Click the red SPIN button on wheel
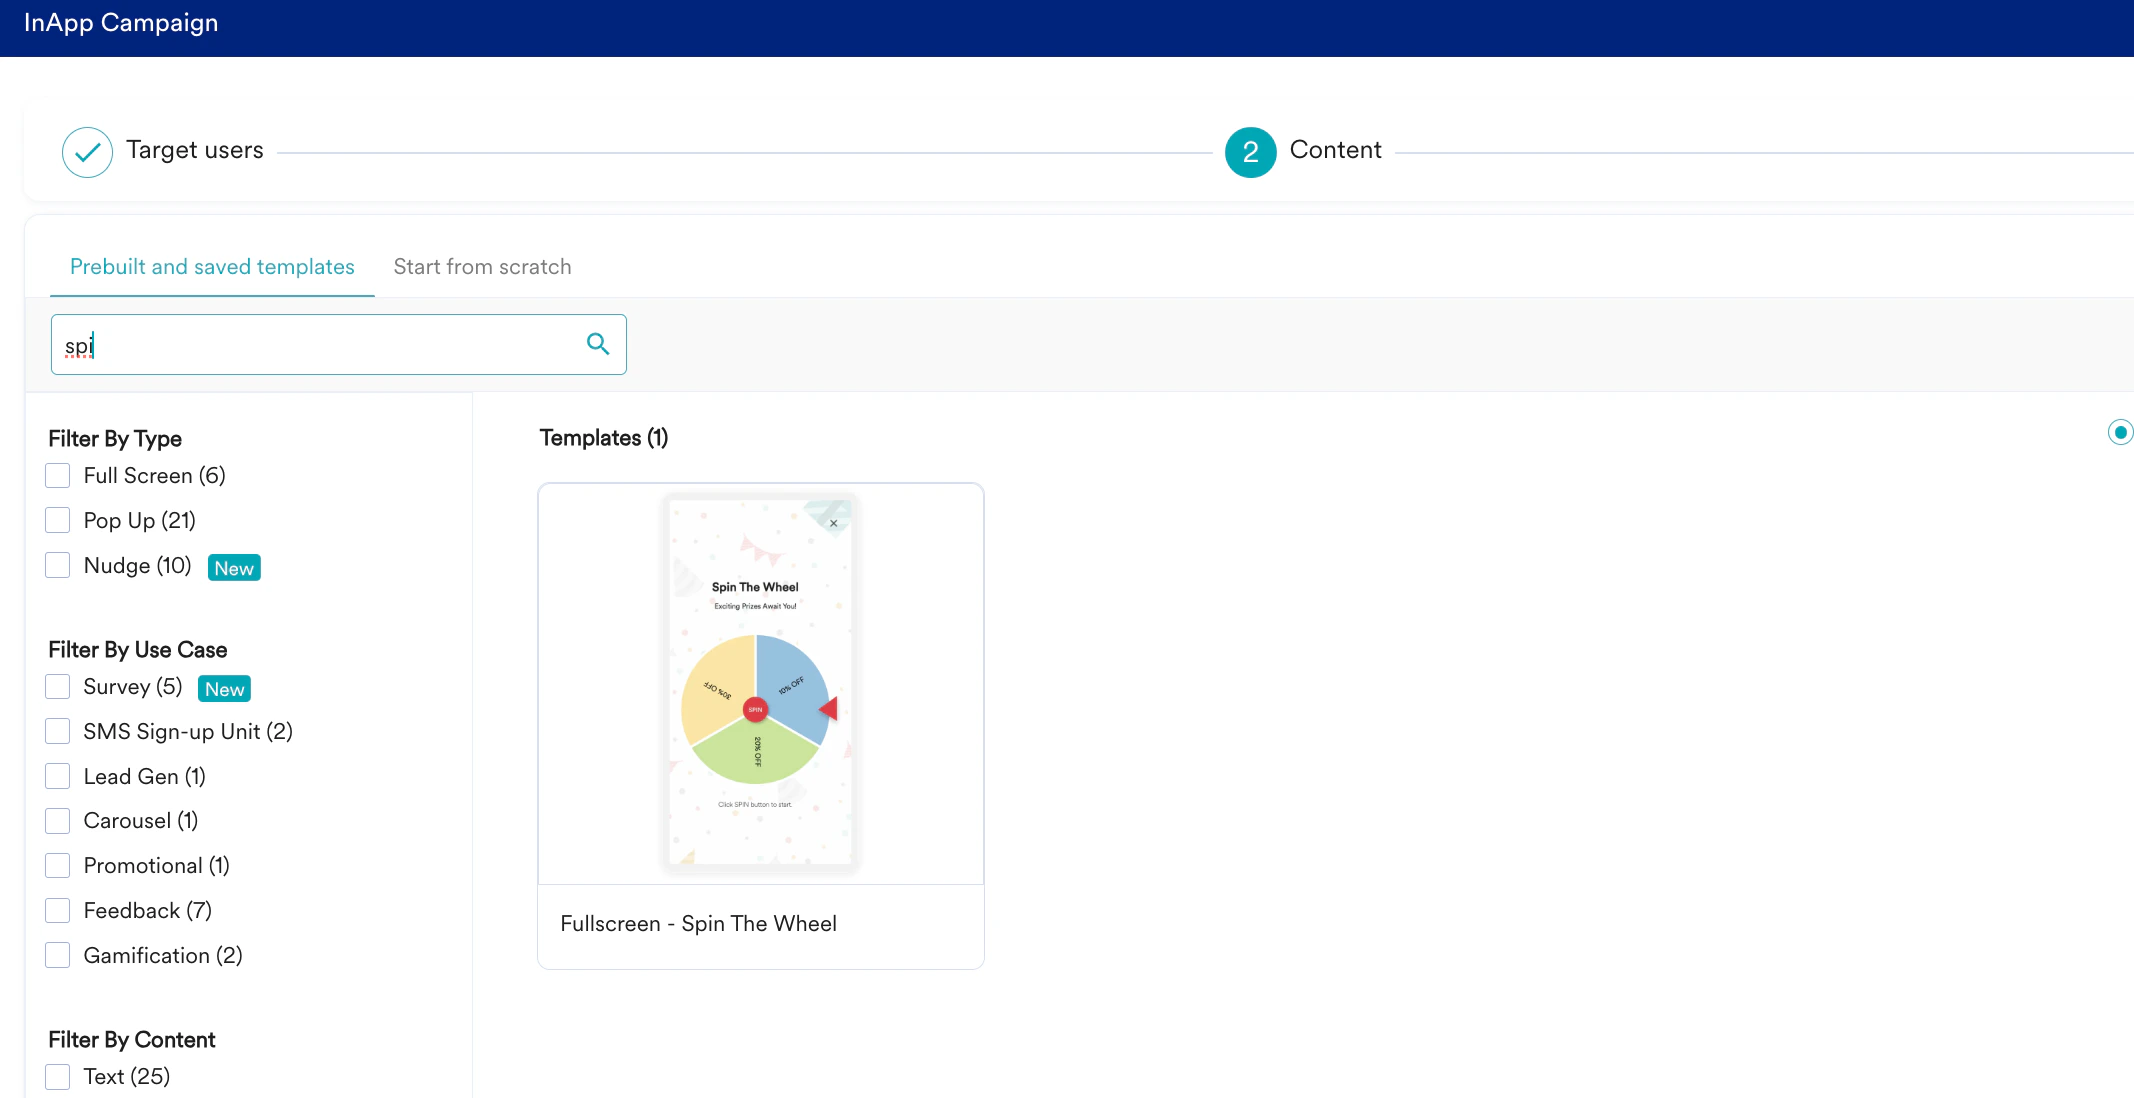Image resolution: width=2134 pixels, height=1098 pixels. [755, 709]
